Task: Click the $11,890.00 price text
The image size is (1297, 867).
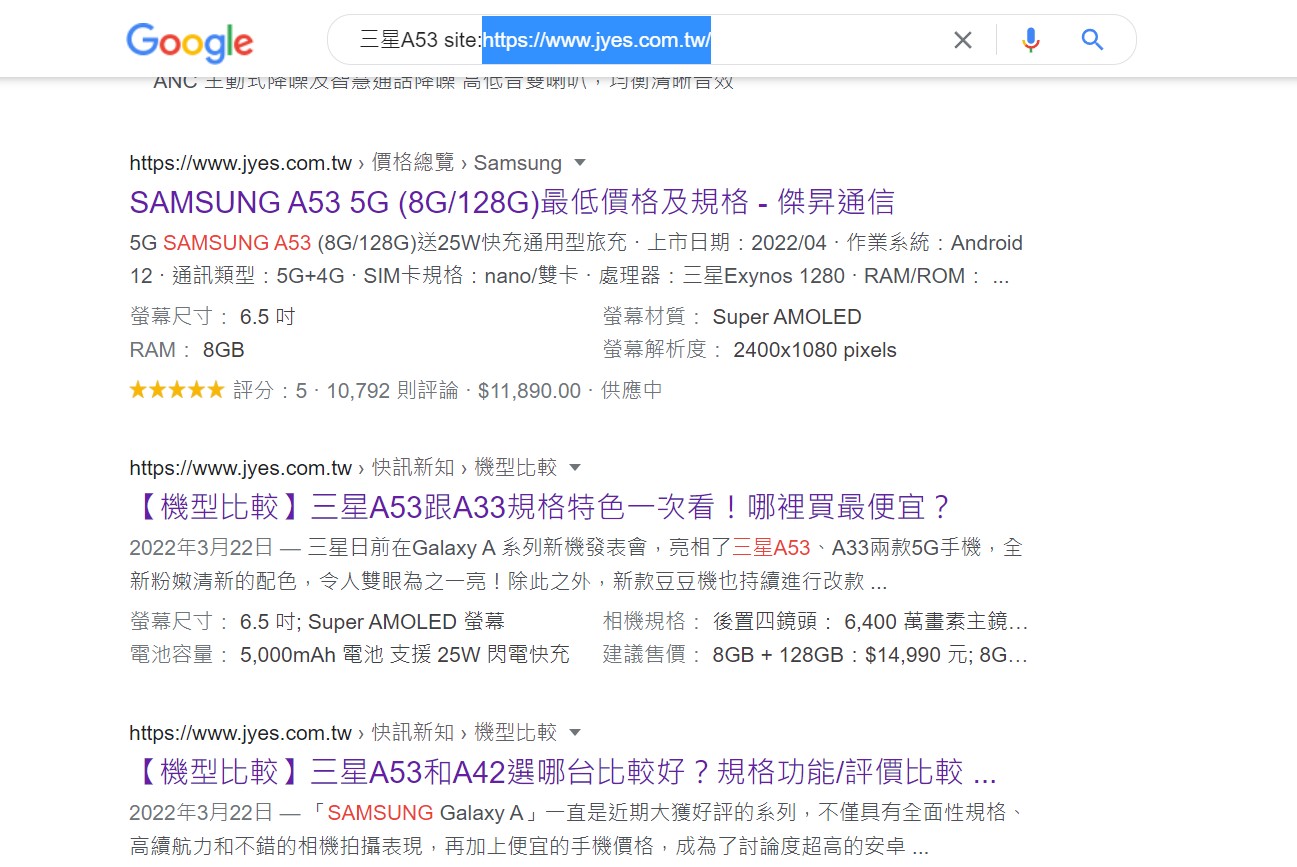Action: (529, 391)
